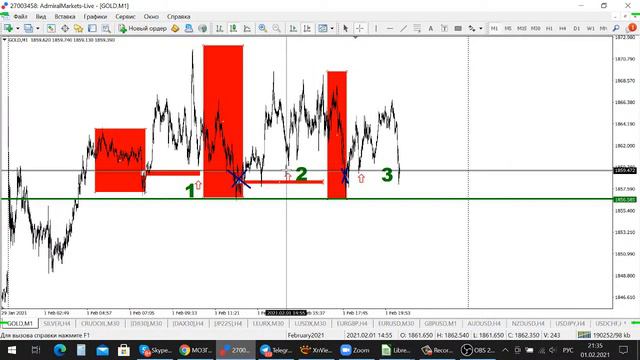Open Telegram from the taskbar
This screenshot has height=360, width=640.
tap(276, 350)
